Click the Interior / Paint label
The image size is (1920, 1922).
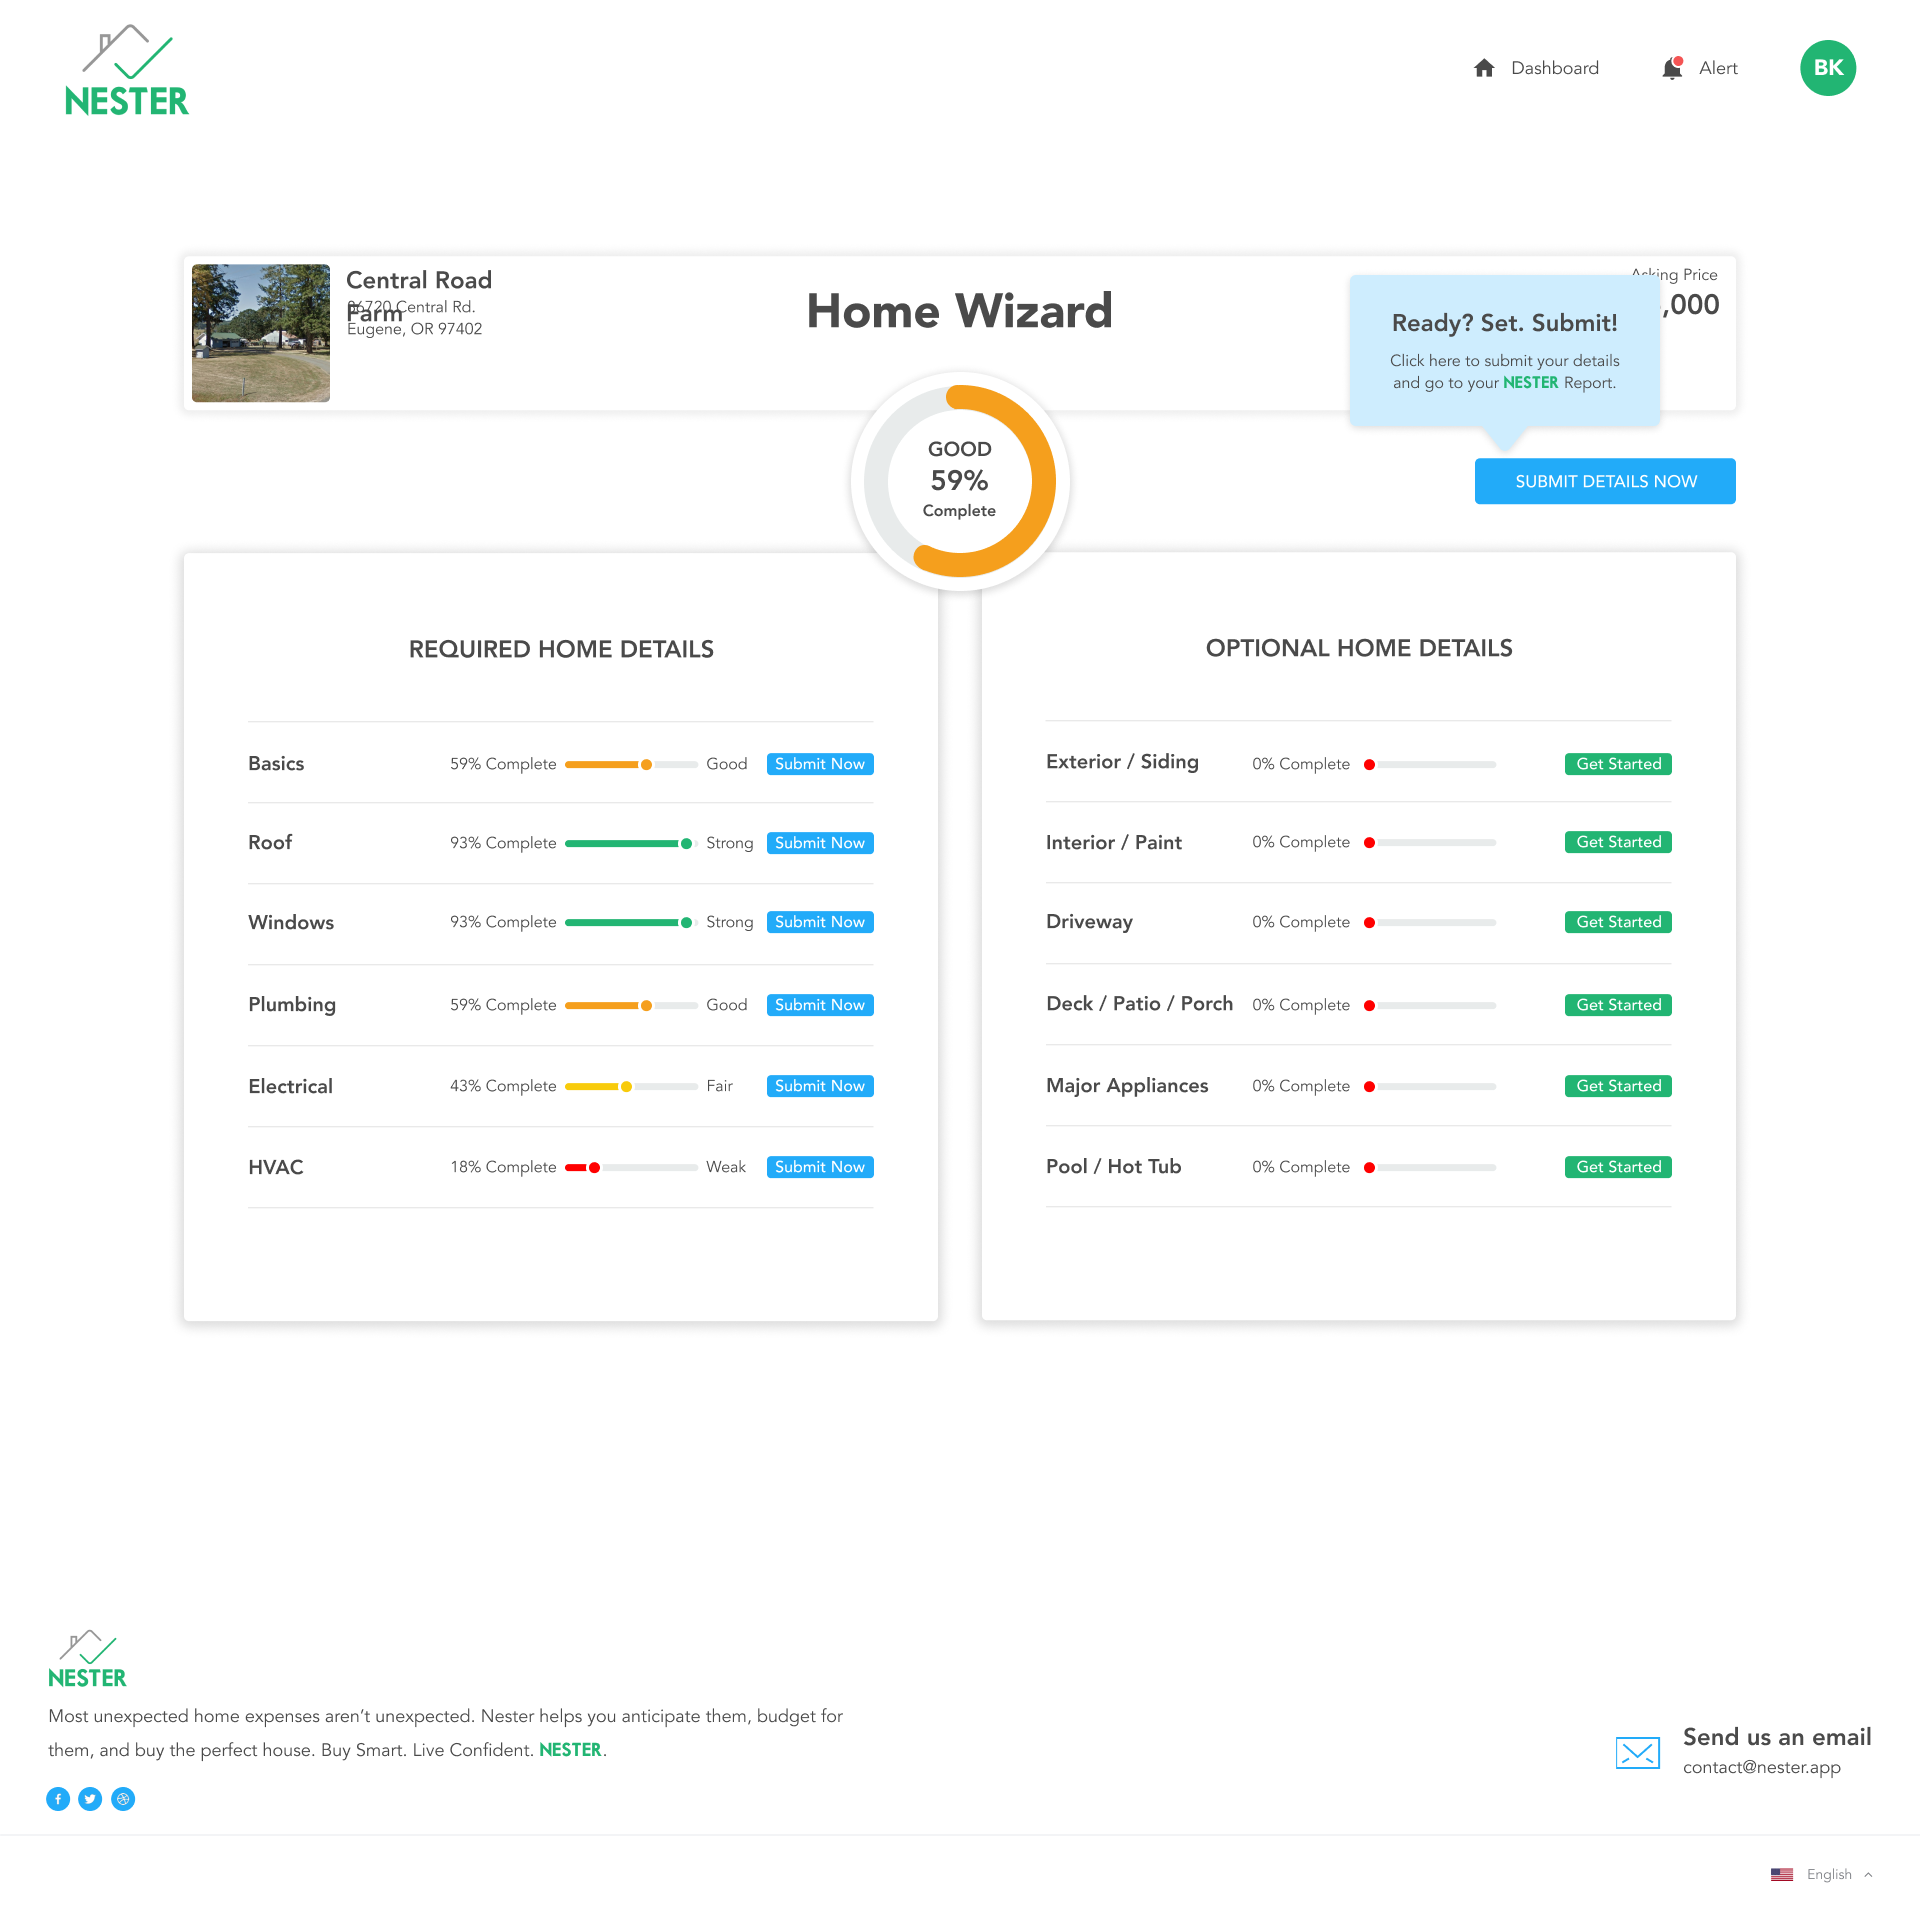pos(1114,842)
